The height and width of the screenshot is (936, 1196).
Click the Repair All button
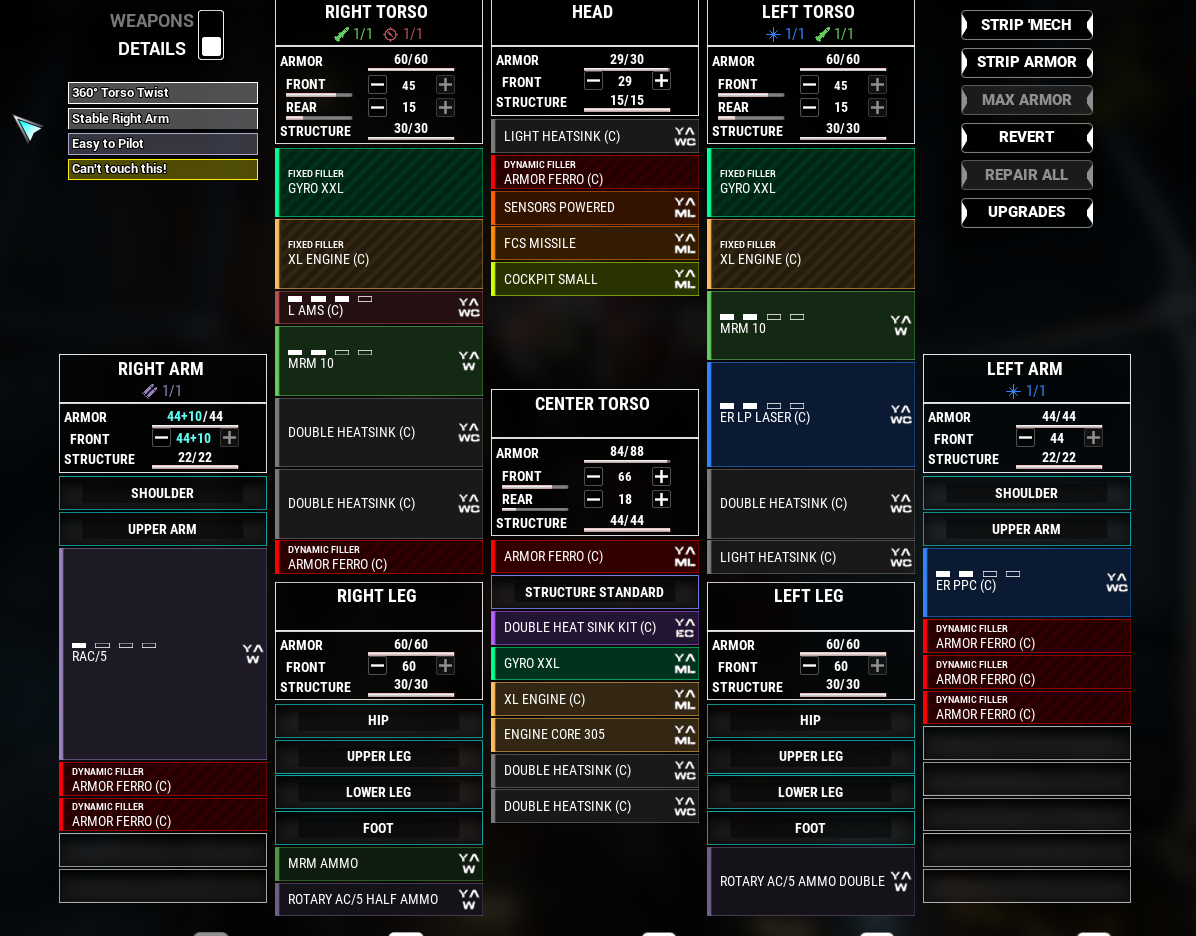1027,175
